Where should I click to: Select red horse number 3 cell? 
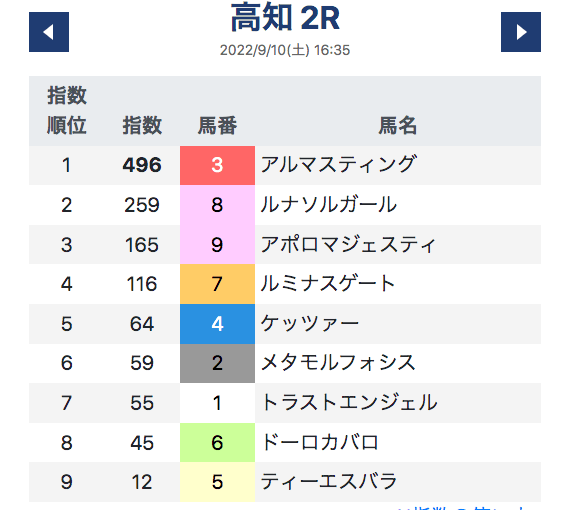217,166
